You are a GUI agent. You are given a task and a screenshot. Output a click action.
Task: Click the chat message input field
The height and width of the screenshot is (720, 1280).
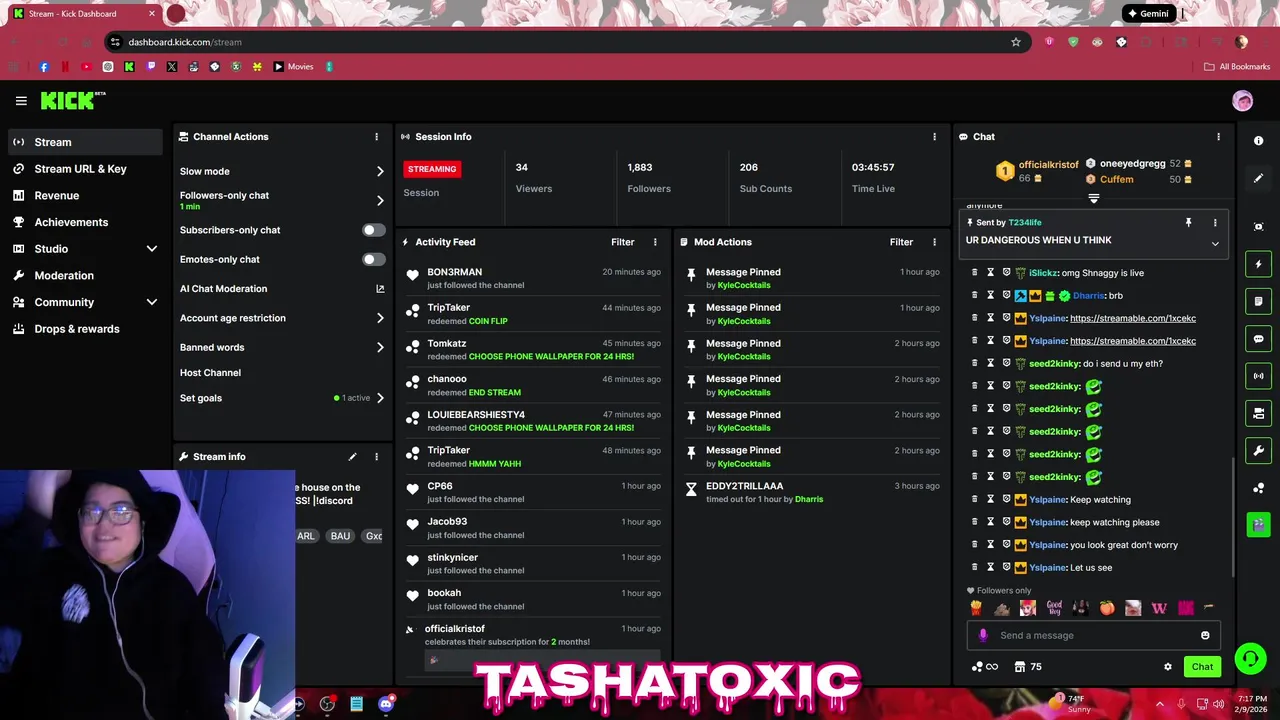pyautogui.click(x=1093, y=635)
